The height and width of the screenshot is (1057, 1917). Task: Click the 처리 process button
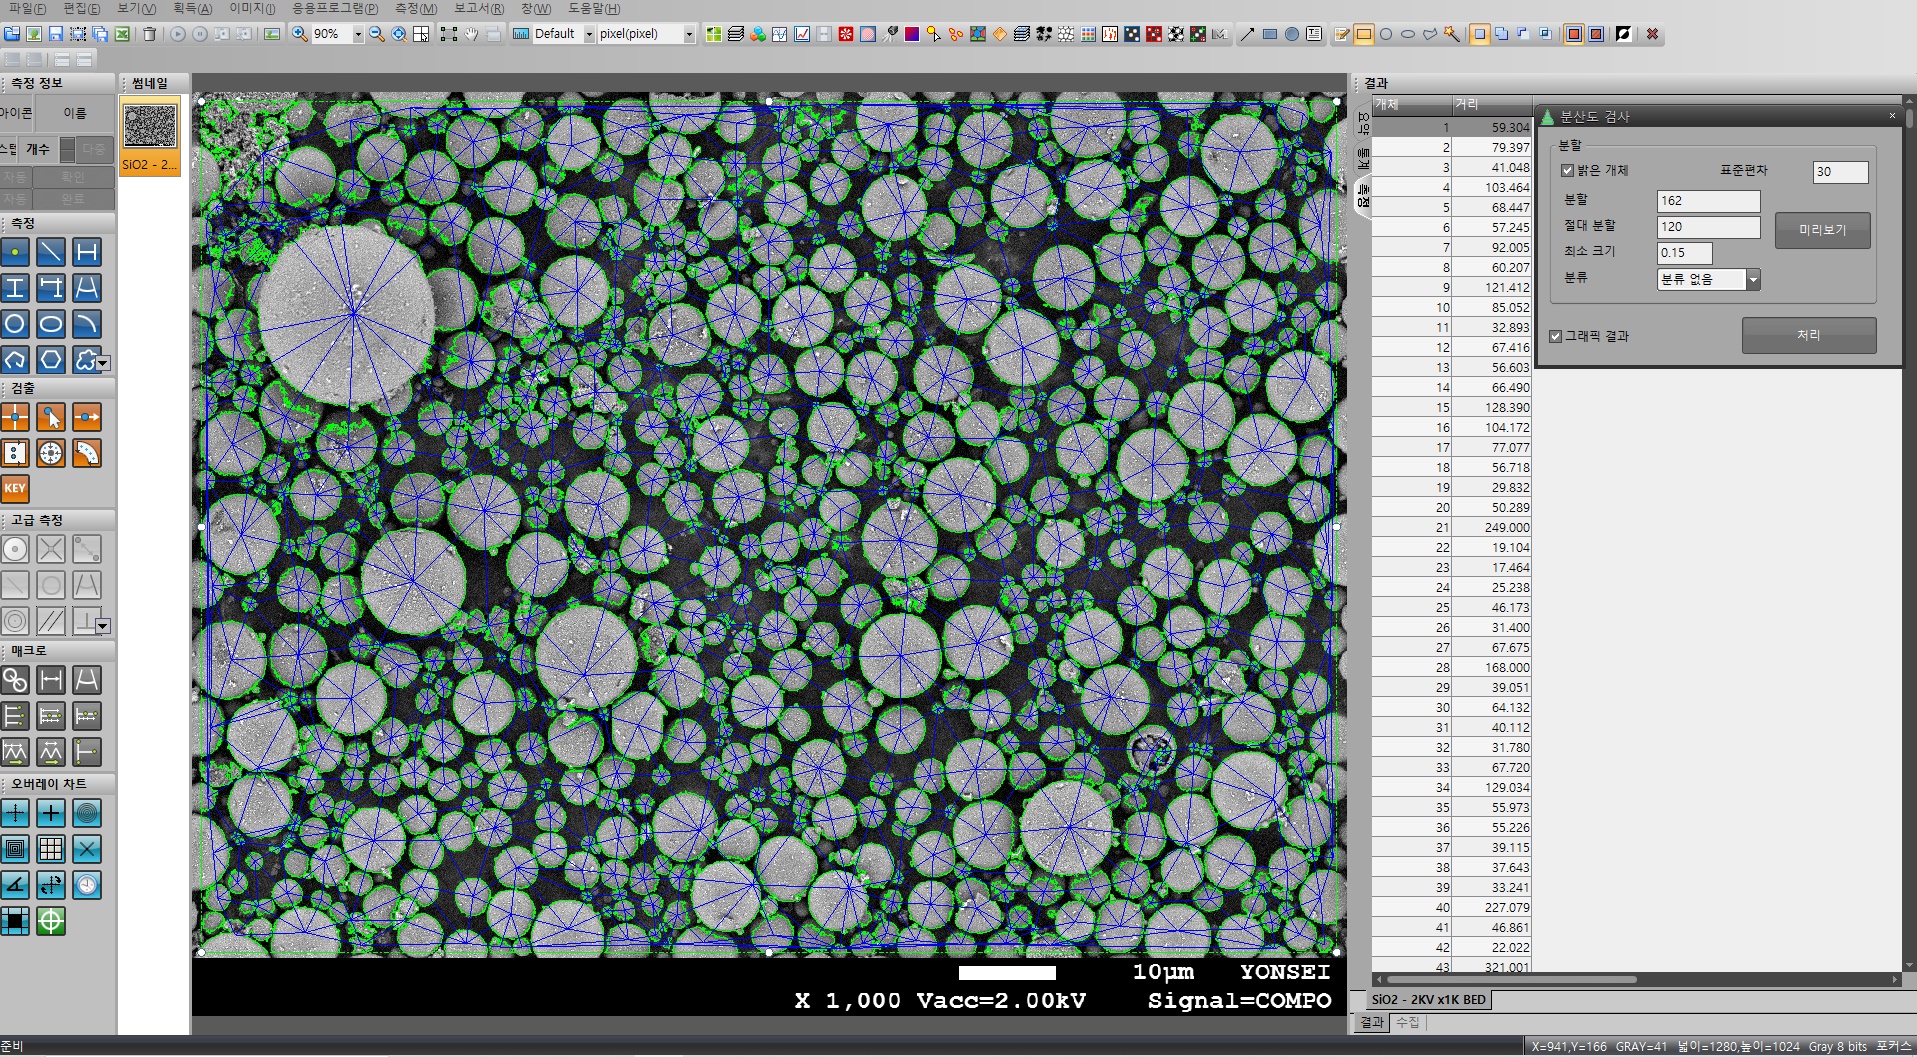pos(1810,335)
